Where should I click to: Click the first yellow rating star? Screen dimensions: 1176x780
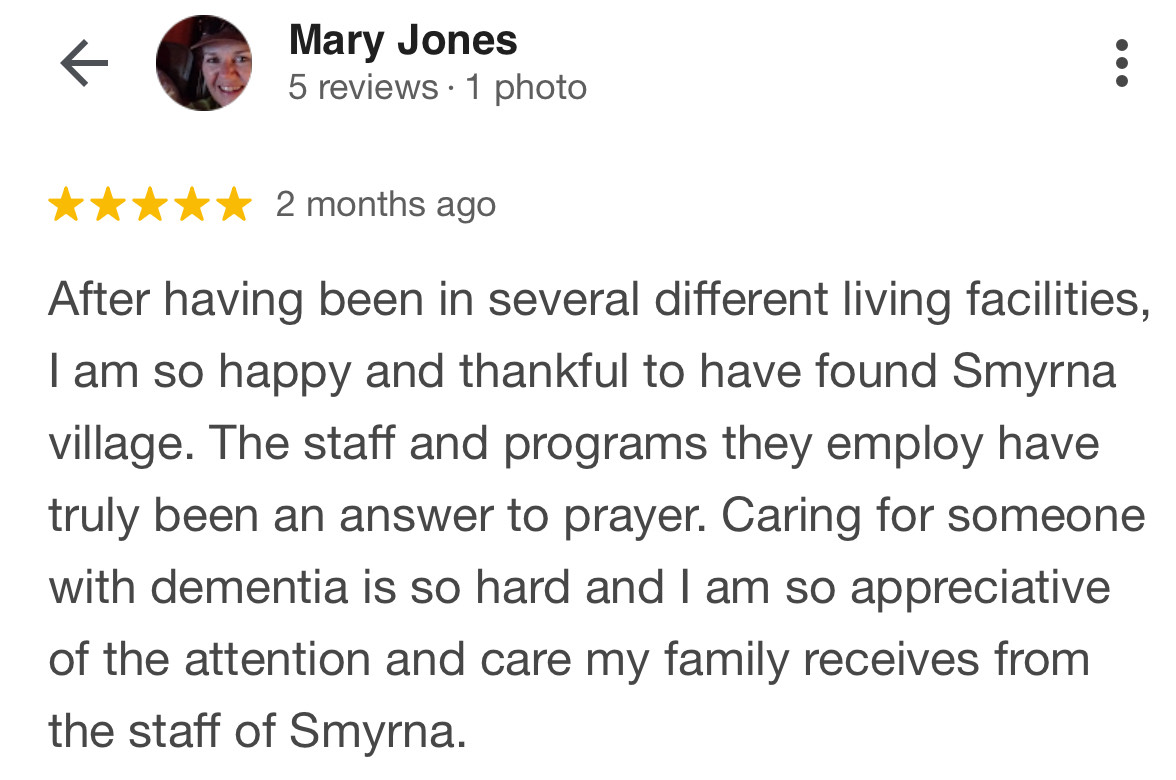tap(66, 205)
